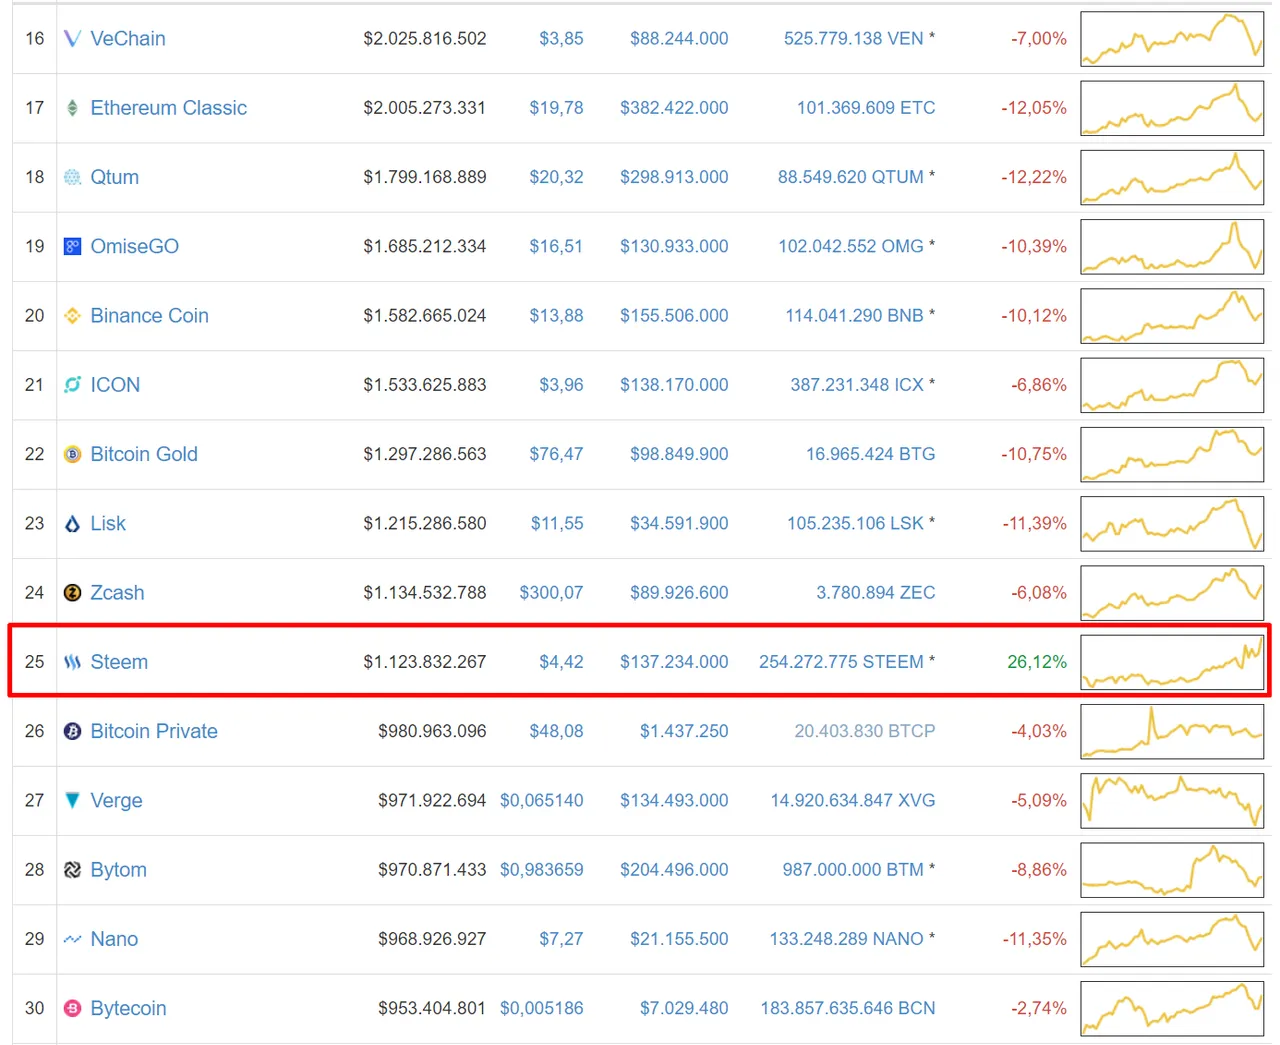
Task: Click the Lisk coin logo icon
Action: pyautogui.click(x=72, y=523)
